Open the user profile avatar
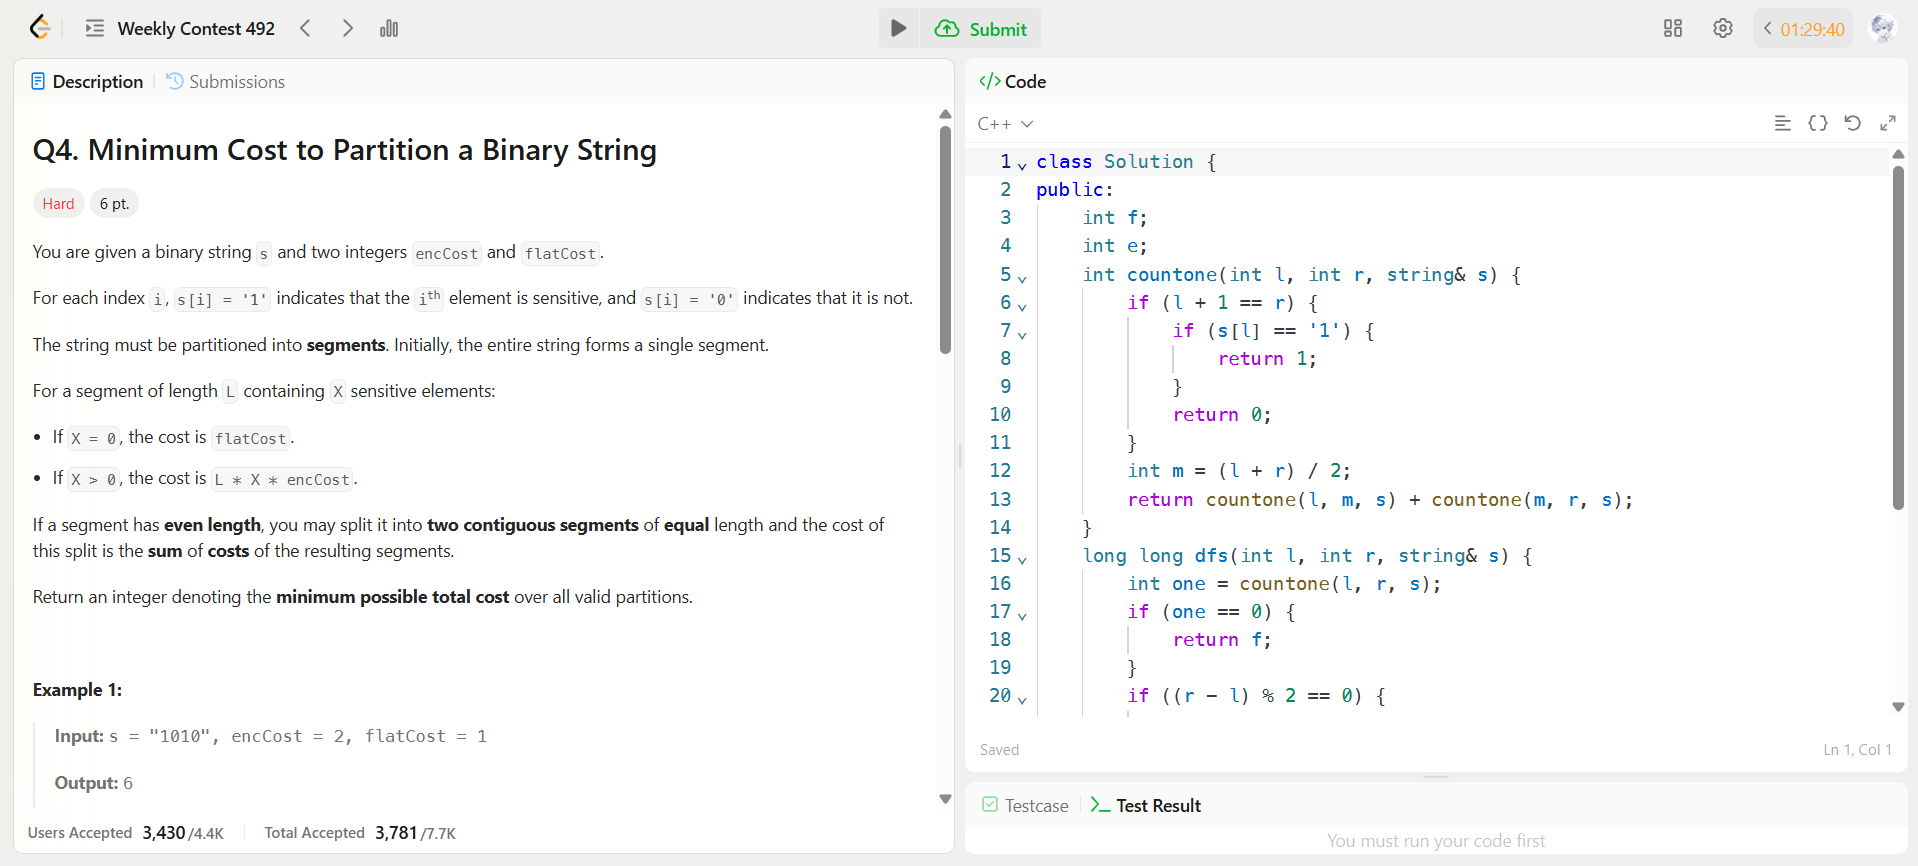Image resolution: width=1918 pixels, height=866 pixels. (x=1881, y=29)
